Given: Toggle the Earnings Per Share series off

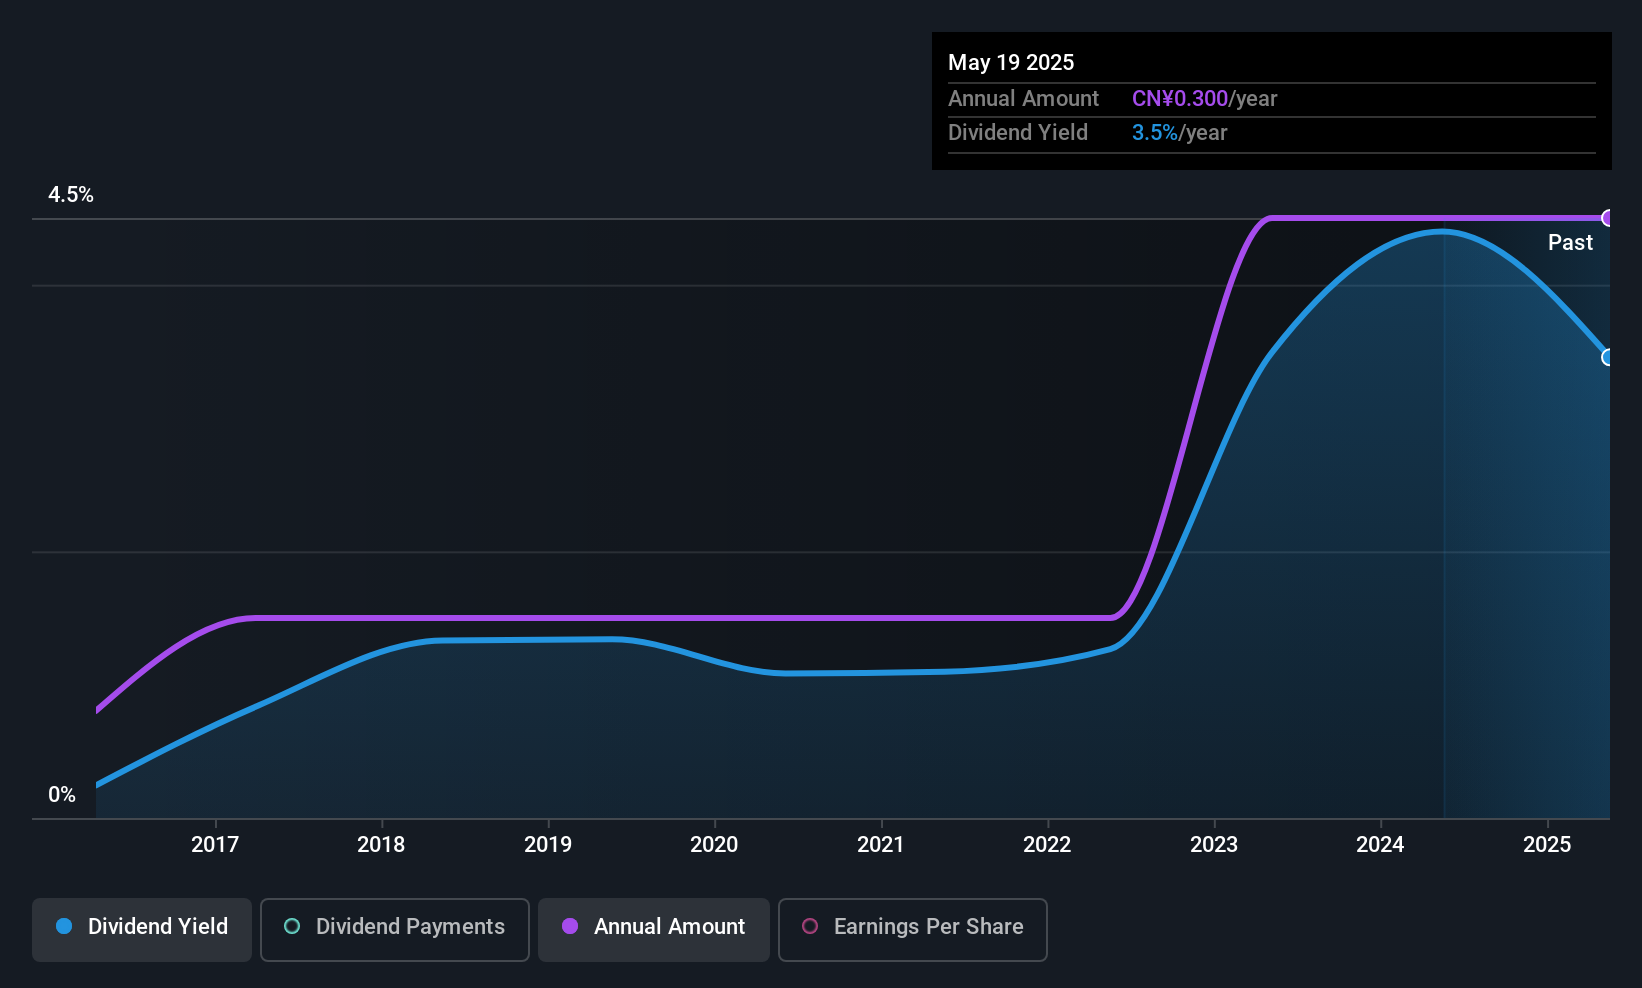Looking at the screenshot, I should tap(912, 929).
